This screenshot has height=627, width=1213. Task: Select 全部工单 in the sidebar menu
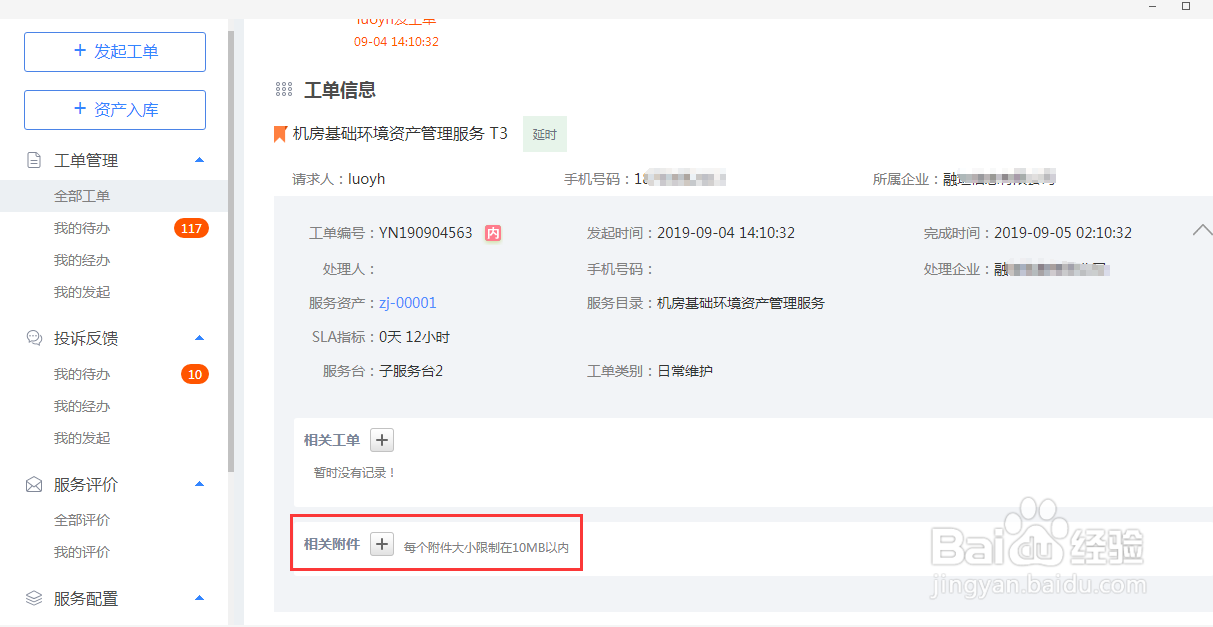coord(78,196)
